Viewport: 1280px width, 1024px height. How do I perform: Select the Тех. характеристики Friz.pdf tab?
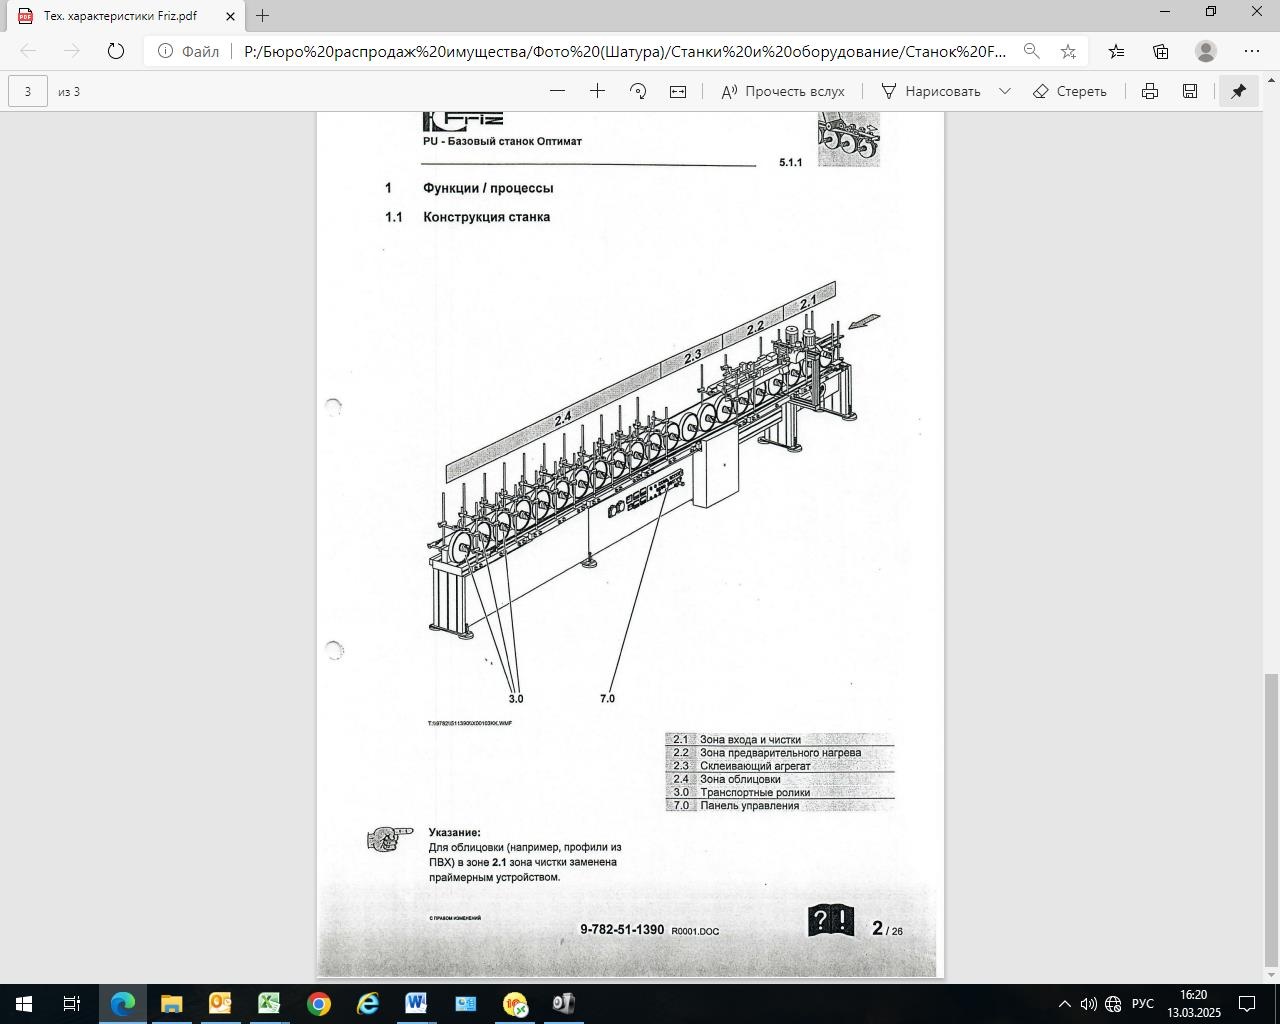point(120,16)
